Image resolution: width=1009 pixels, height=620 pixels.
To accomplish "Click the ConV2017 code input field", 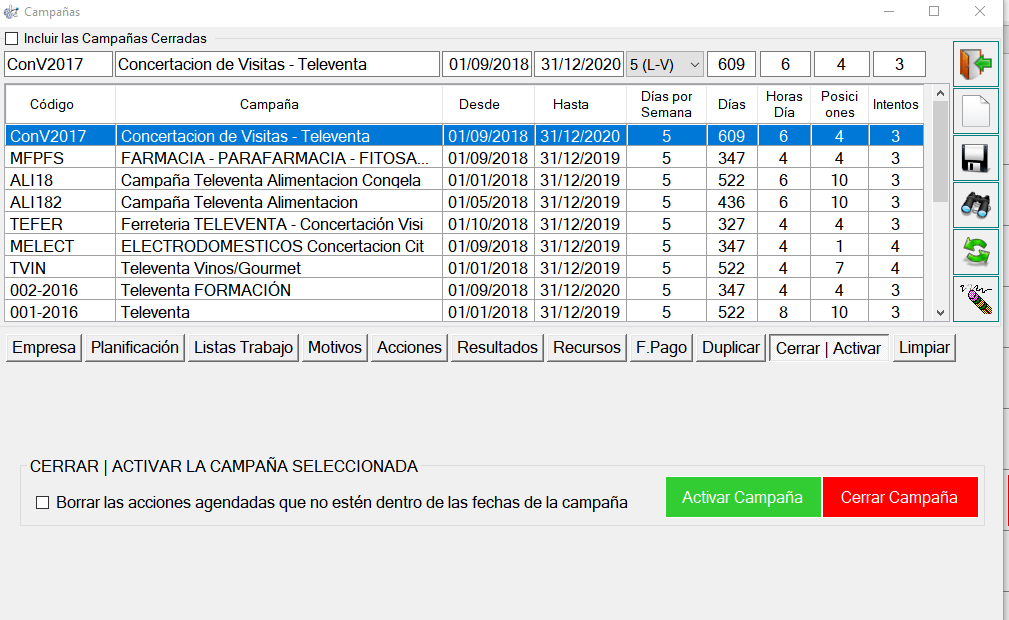I will pos(59,64).
